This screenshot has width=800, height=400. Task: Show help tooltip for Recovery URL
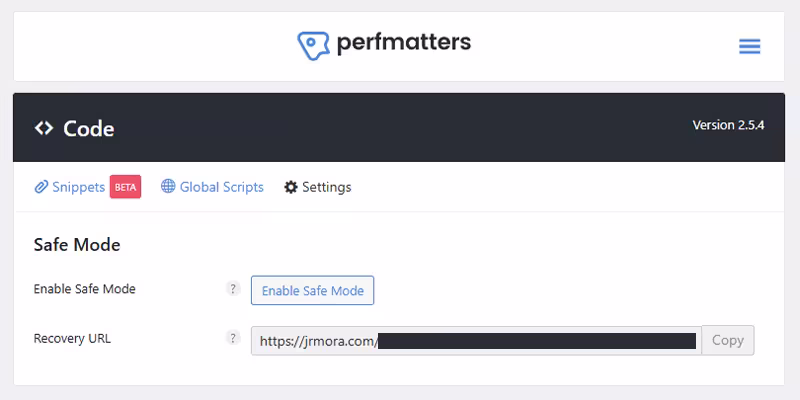tap(234, 338)
